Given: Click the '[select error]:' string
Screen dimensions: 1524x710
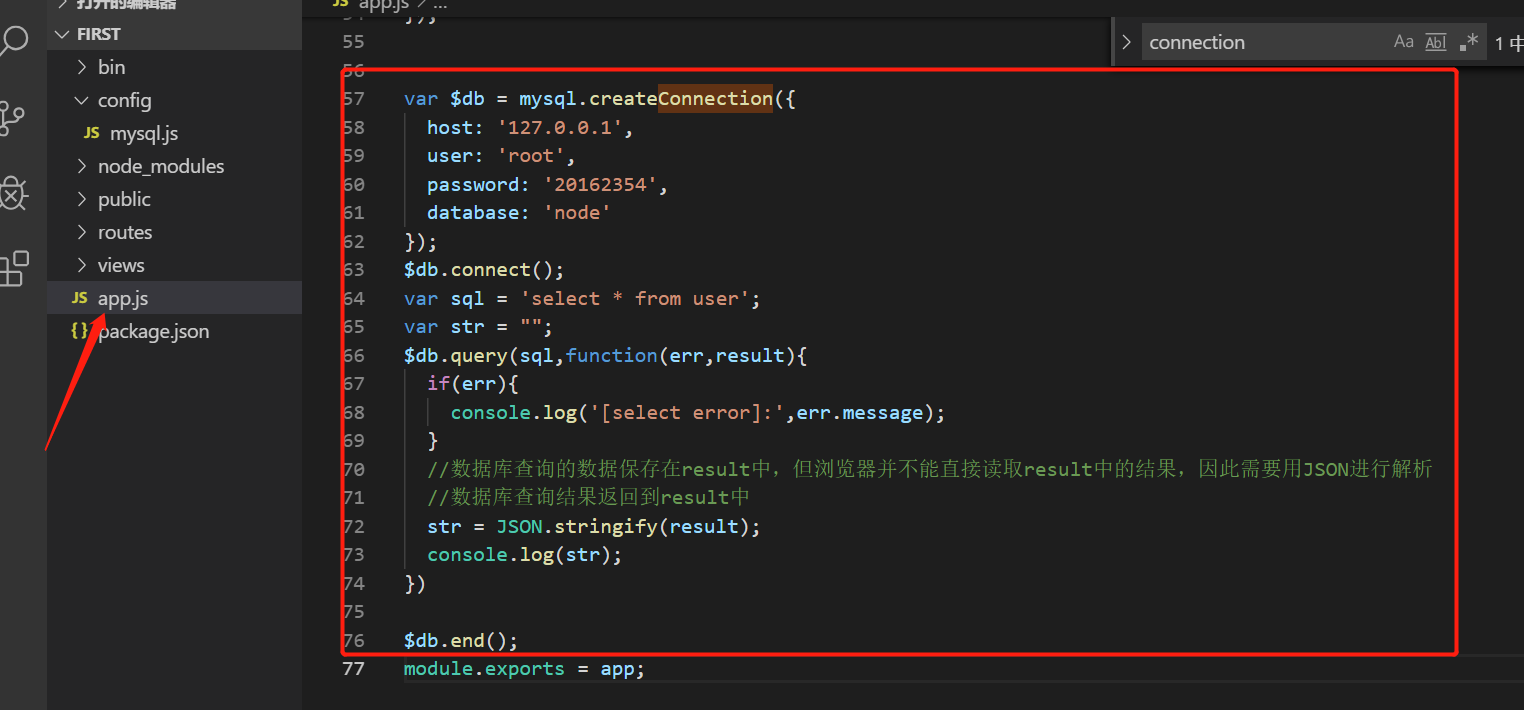Looking at the screenshot, I should (686, 413).
